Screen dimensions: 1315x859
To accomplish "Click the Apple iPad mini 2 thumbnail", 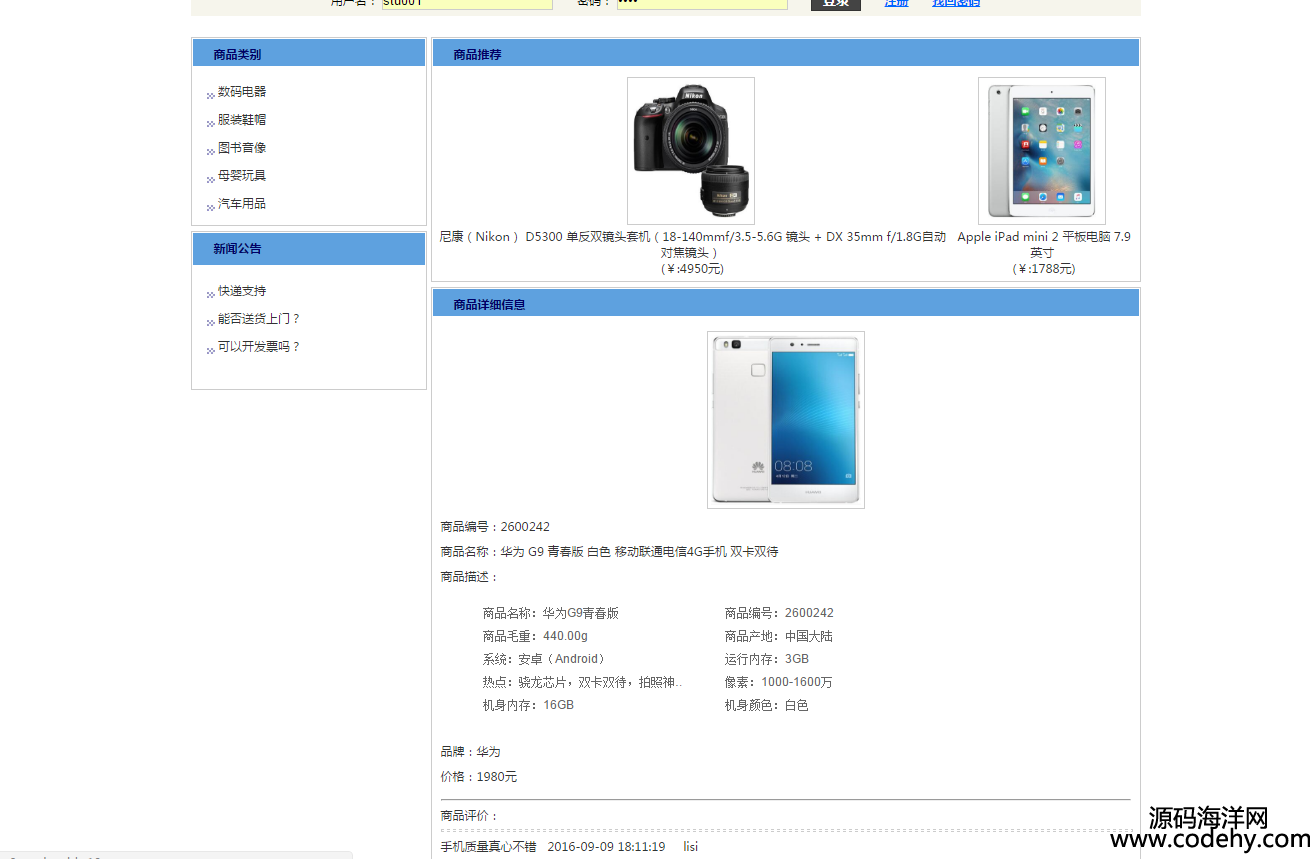I will click(x=1042, y=151).
